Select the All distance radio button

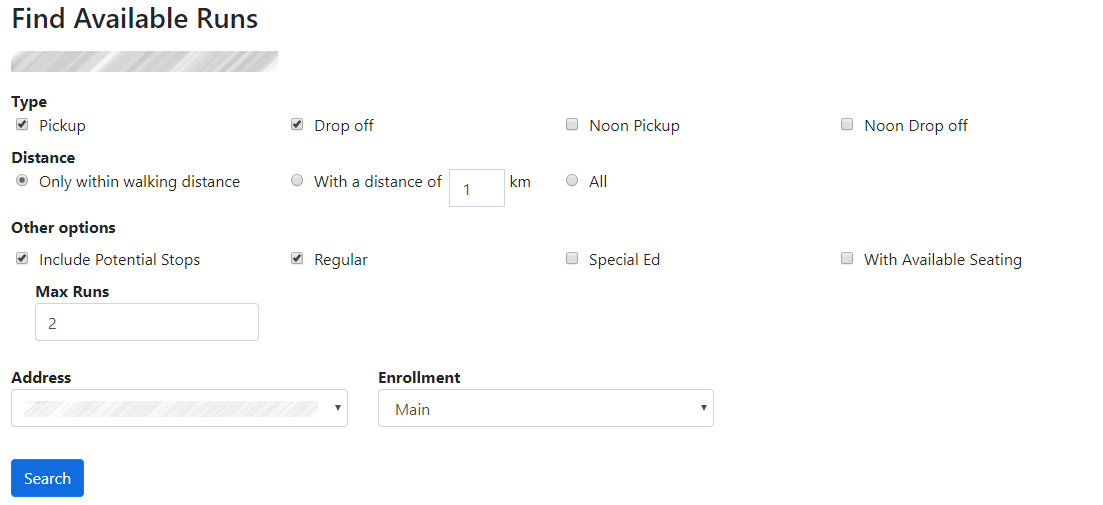tap(572, 181)
